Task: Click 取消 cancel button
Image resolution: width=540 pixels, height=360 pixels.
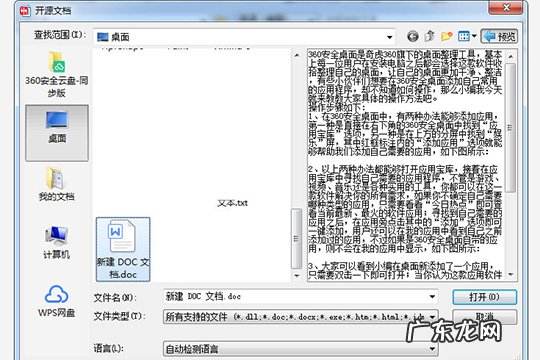Action: coord(485,316)
